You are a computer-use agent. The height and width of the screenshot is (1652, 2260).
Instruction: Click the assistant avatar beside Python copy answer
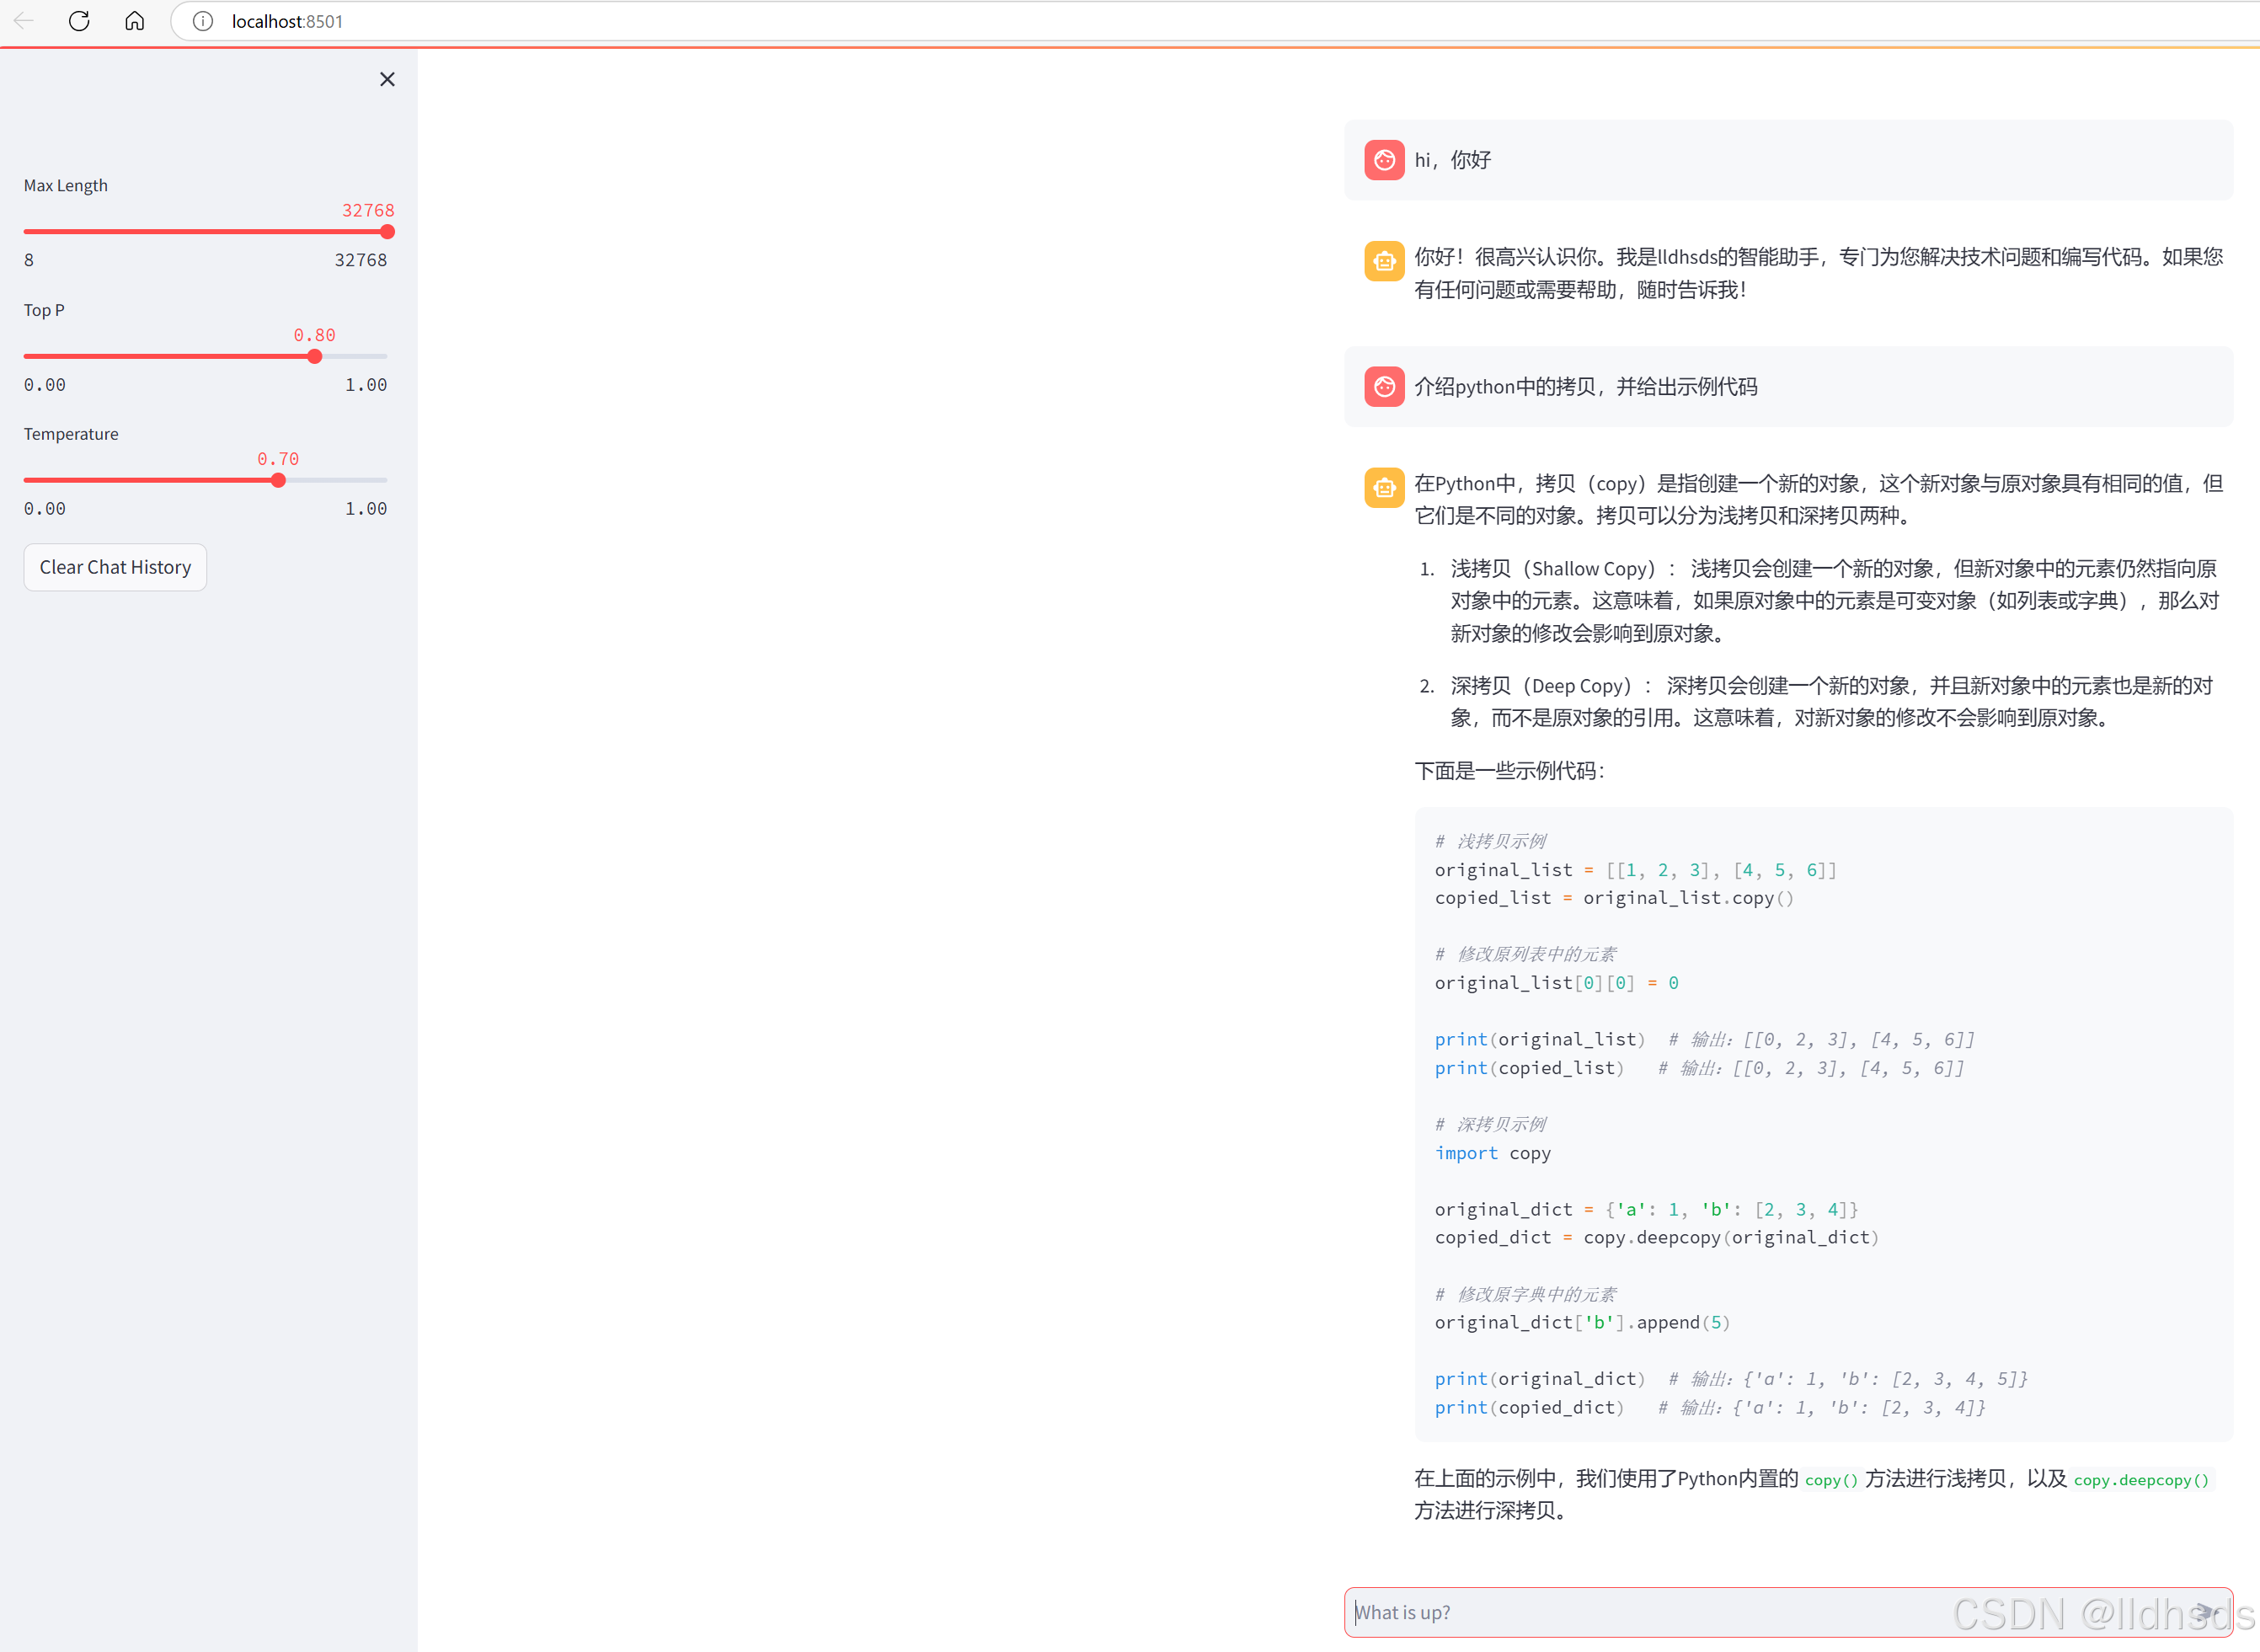pyautogui.click(x=1384, y=488)
